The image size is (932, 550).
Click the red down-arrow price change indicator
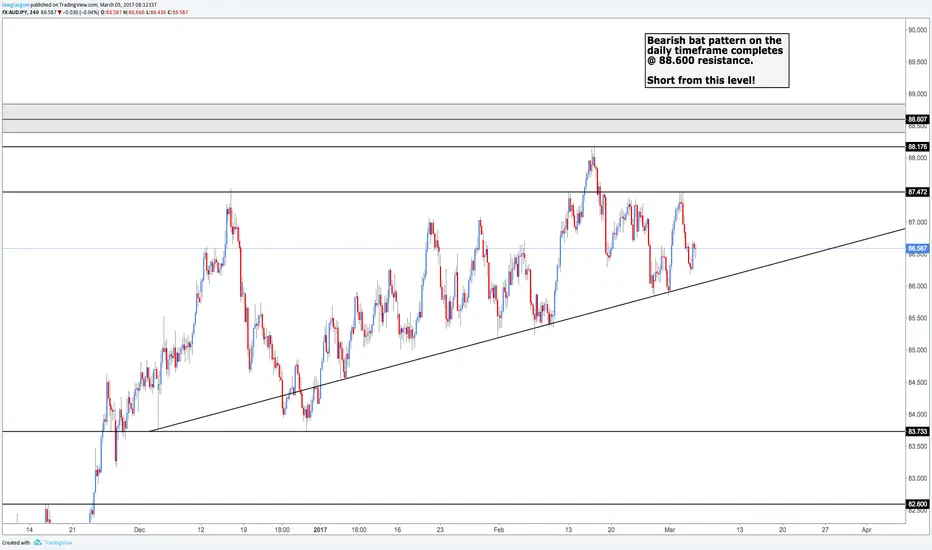pyautogui.click(x=59, y=12)
